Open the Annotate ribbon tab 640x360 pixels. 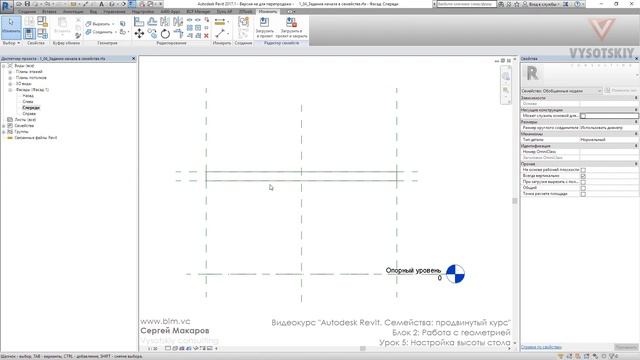(73, 11)
